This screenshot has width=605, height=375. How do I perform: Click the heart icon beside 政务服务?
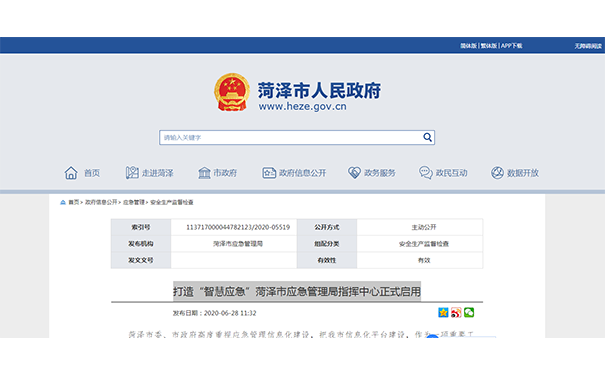click(x=354, y=172)
